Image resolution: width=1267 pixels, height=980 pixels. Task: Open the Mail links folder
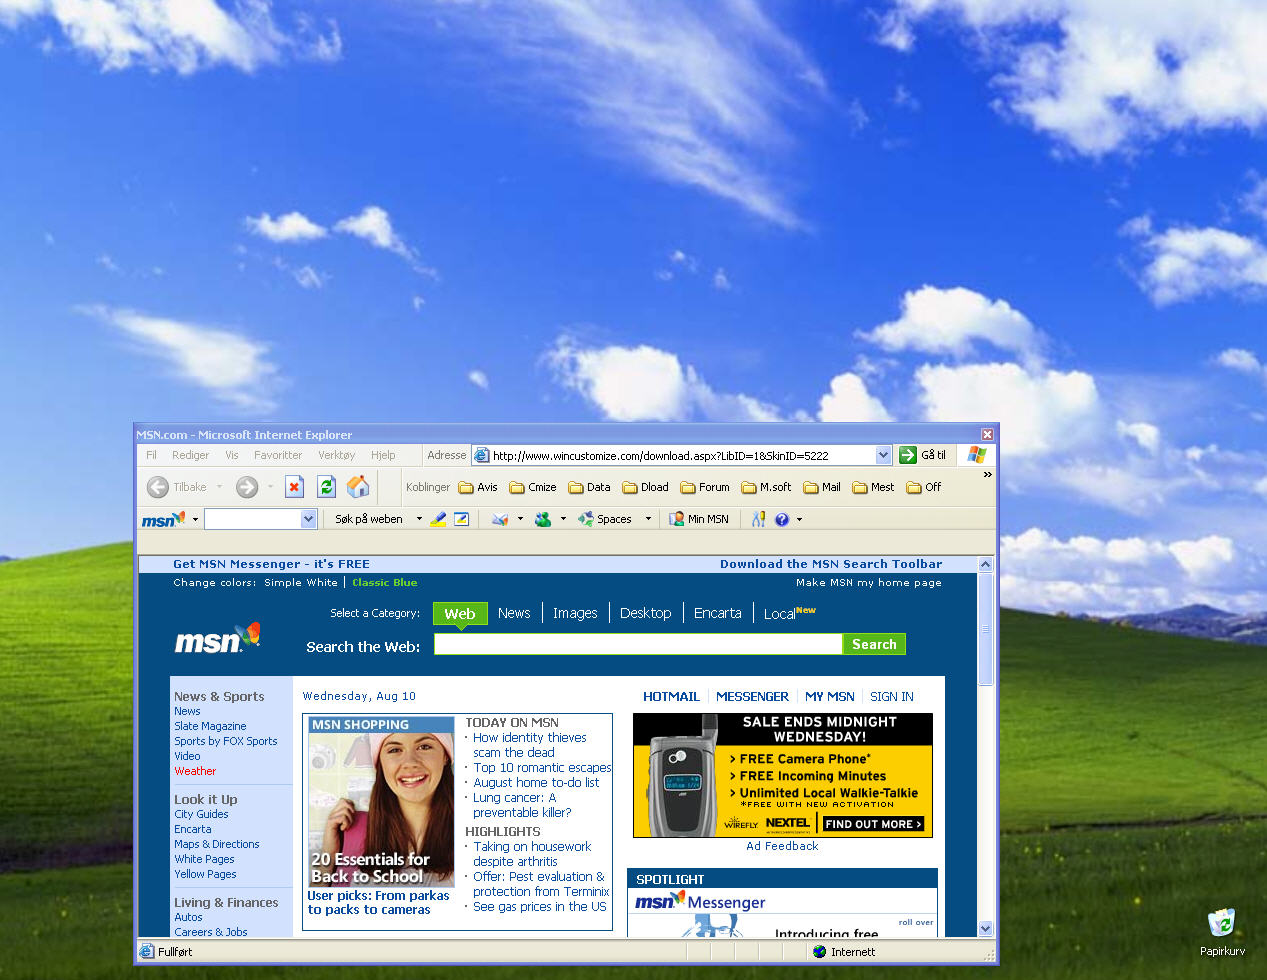point(822,487)
